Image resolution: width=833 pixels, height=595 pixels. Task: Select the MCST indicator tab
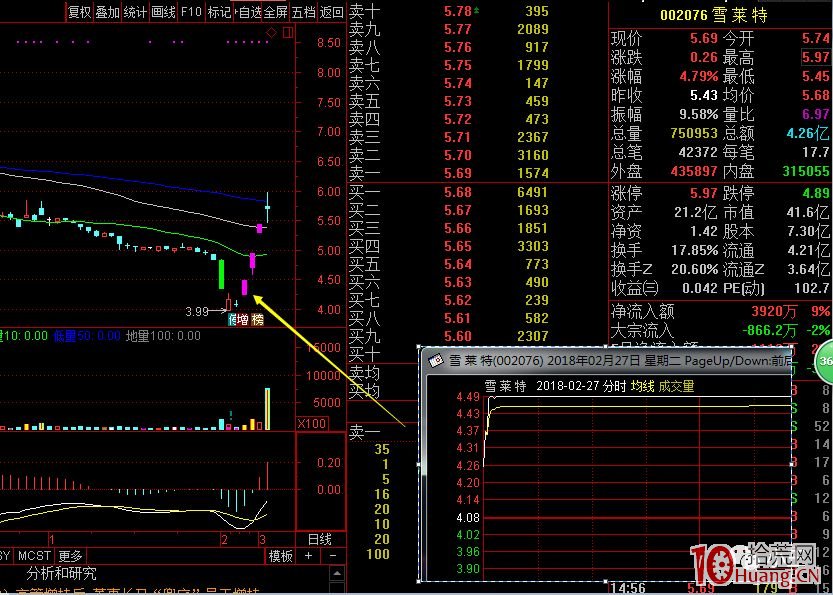click(34, 556)
